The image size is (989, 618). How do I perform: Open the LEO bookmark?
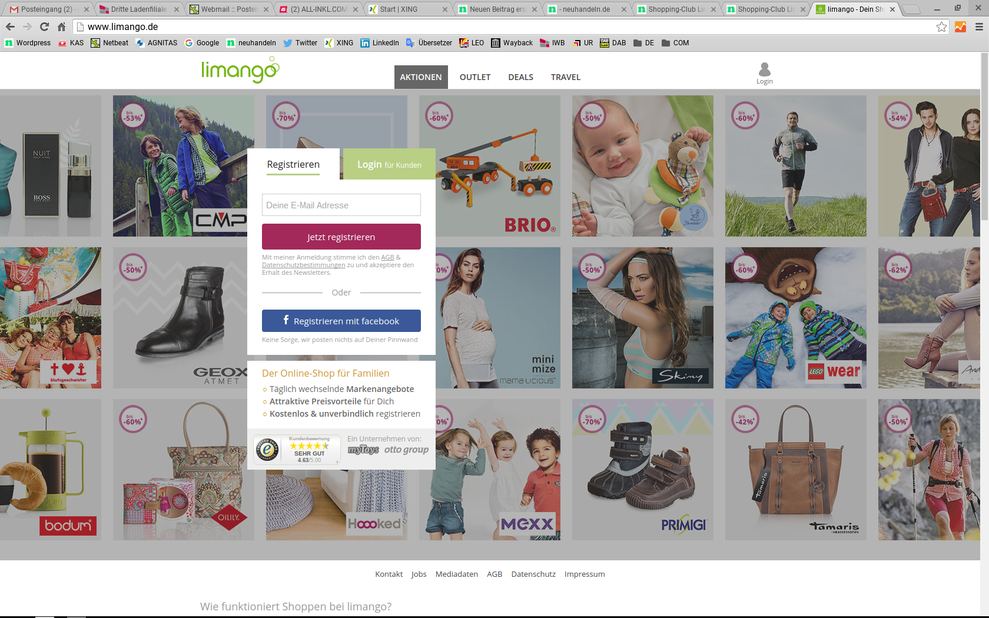[472, 43]
